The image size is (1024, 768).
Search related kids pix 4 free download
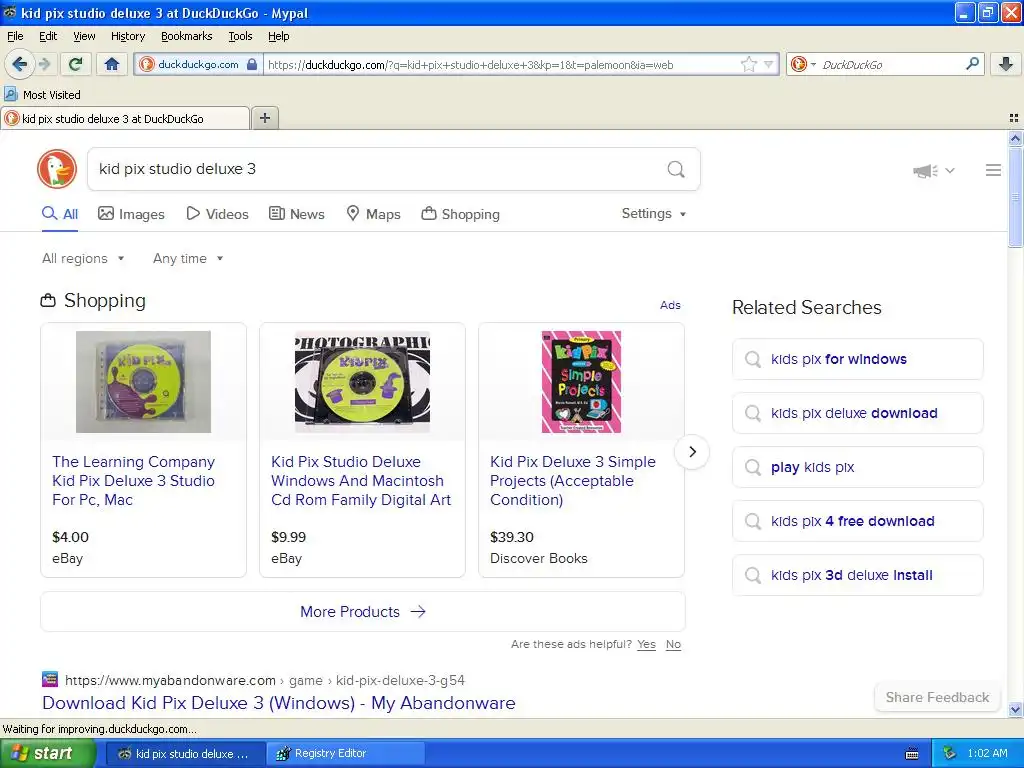tap(857, 520)
